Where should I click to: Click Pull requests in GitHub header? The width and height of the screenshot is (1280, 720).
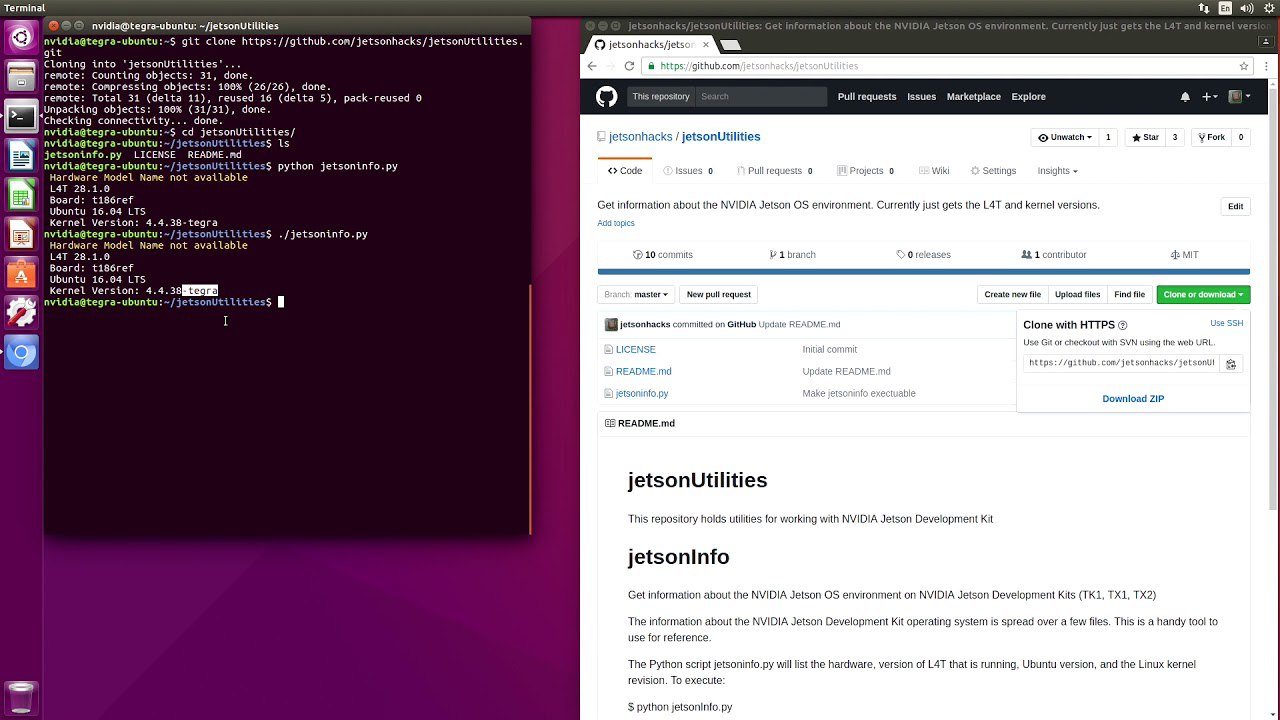(867, 97)
